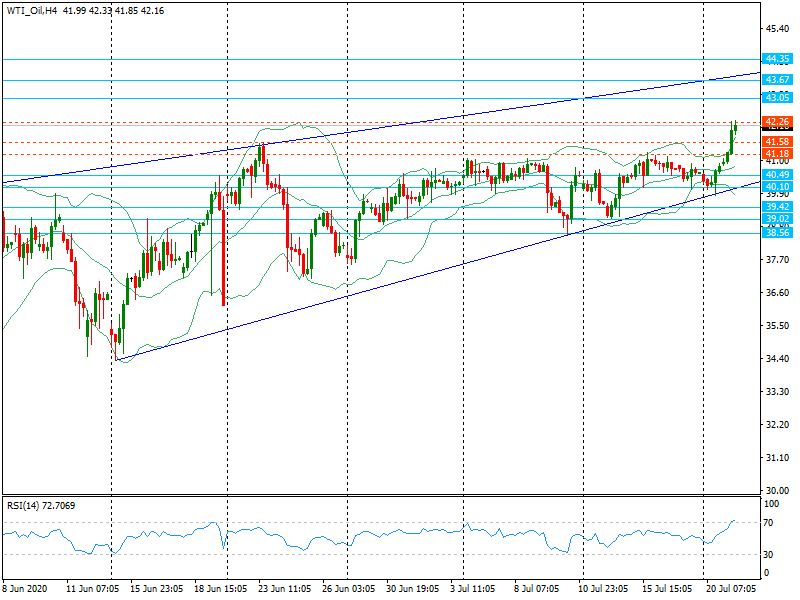The image size is (800, 600).
Task: Click the WTI_Oil,H4 chart title
Action: pos(28,10)
